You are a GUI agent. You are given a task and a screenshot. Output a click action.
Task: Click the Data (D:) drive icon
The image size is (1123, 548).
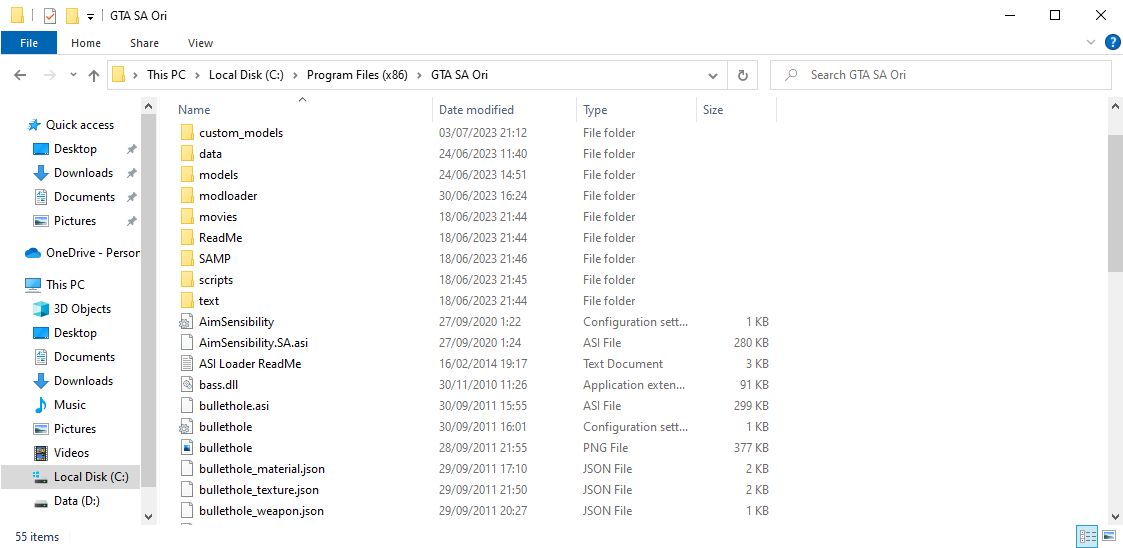coord(41,501)
